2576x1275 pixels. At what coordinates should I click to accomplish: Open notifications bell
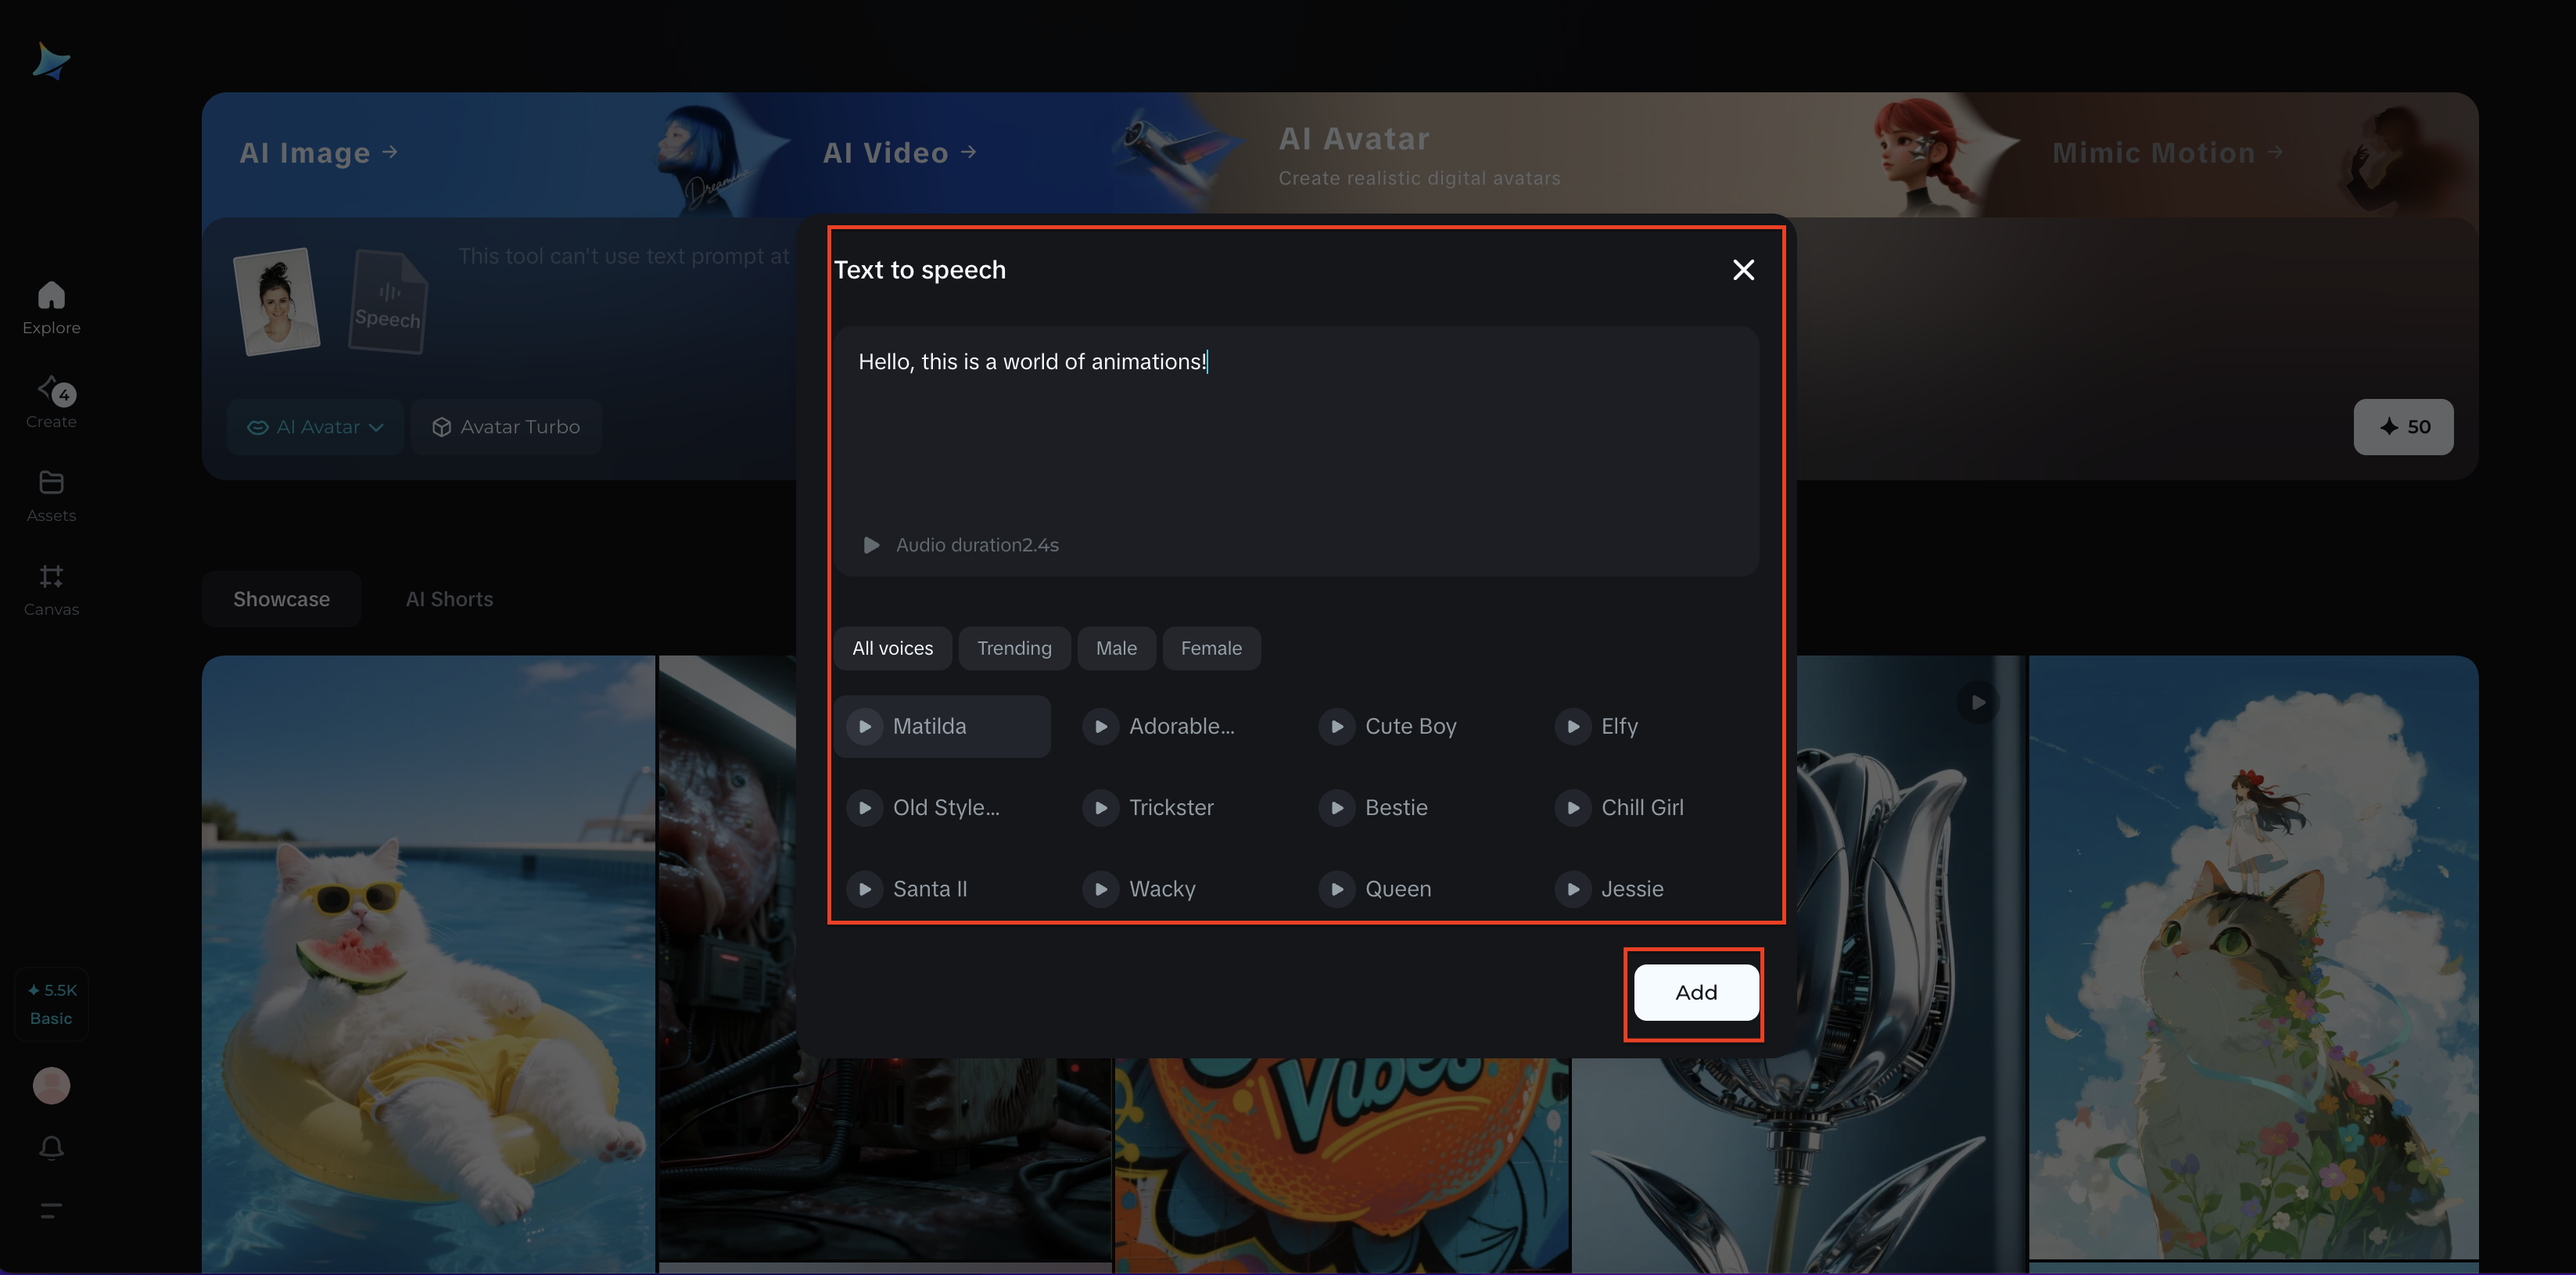(x=51, y=1147)
